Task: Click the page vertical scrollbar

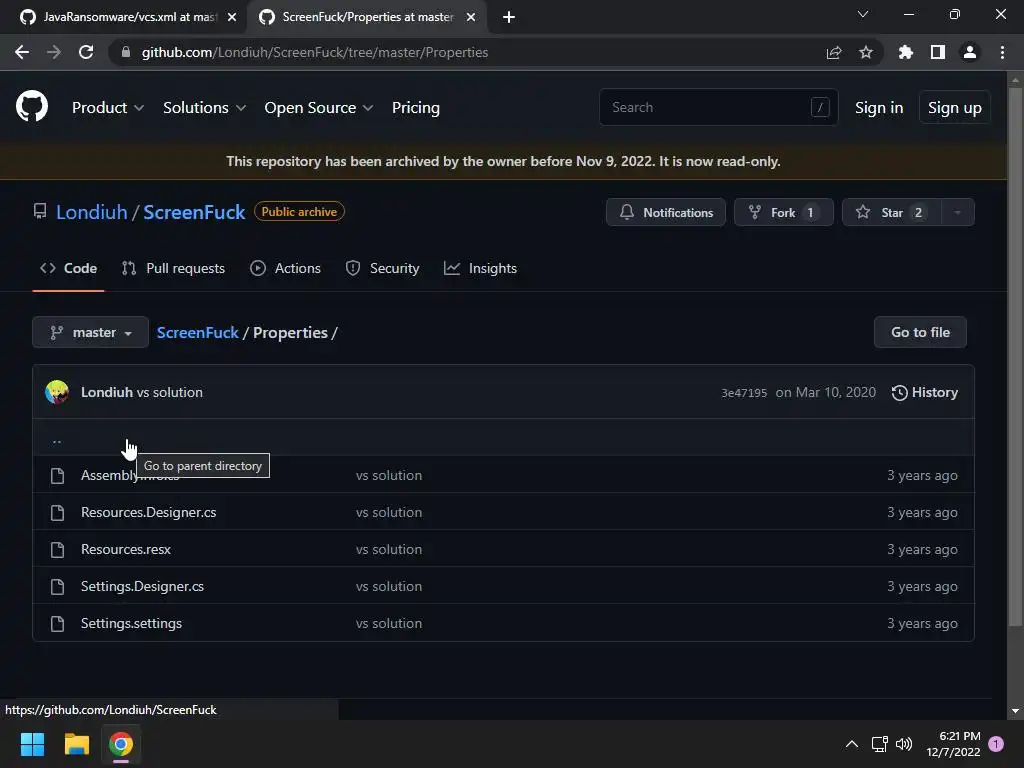Action: (1015, 356)
